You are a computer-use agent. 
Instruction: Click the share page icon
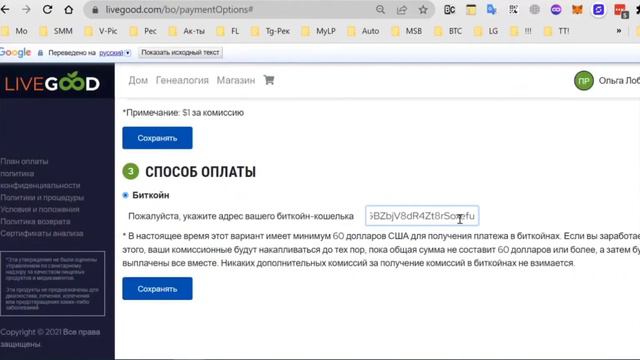(402, 9)
